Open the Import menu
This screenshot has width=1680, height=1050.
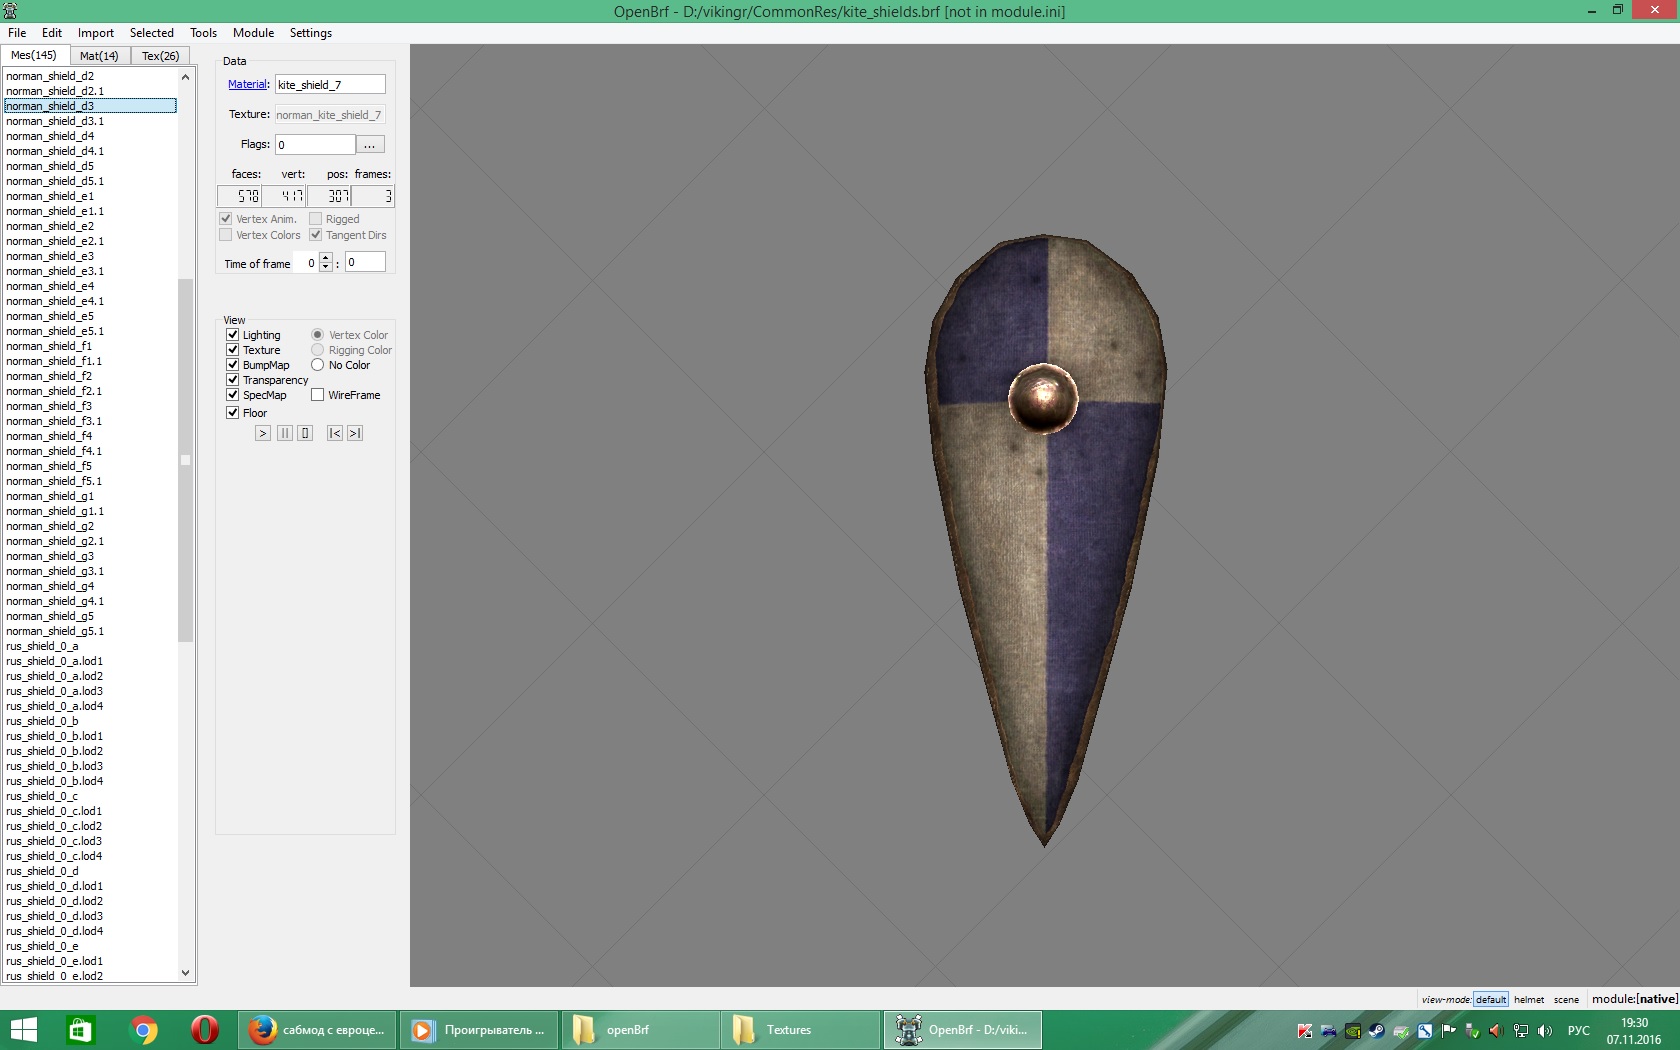(x=96, y=33)
